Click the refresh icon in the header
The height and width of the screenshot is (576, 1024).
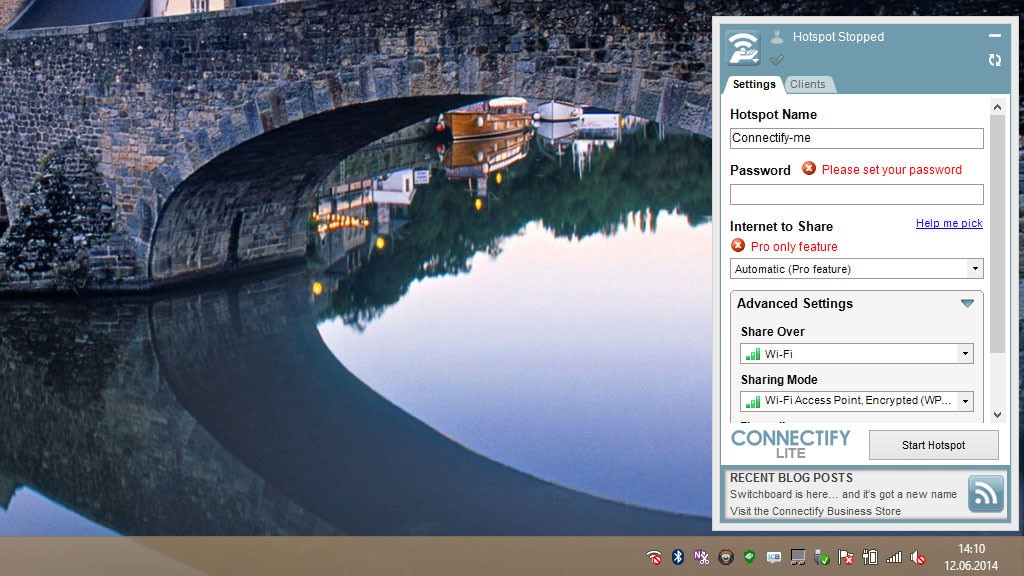tap(995, 60)
